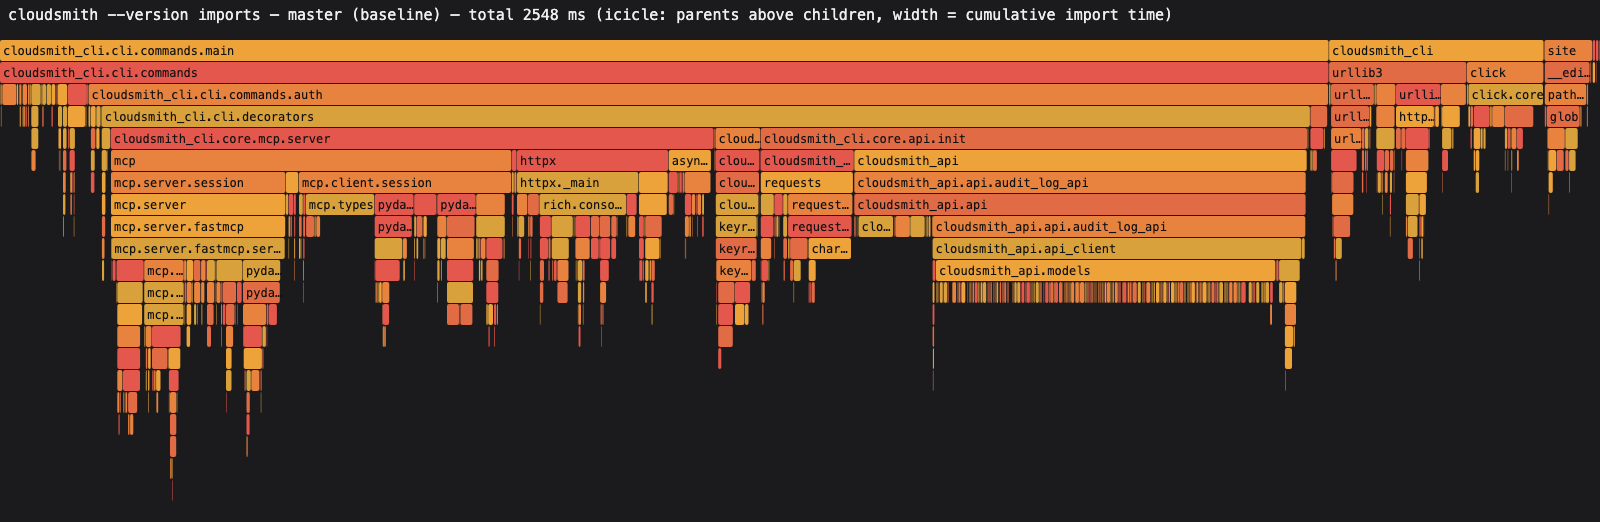The width and height of the screenshot is (1600, 522).
Task: Select the __edi… truncated frame under site
Action: pos(1568,73)
